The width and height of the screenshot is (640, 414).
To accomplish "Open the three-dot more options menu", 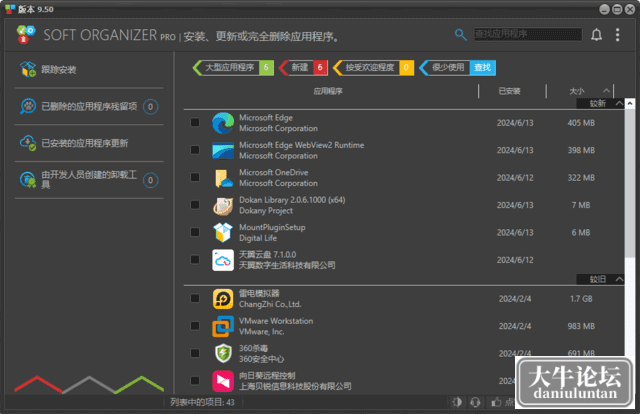I will pyautogui.click(x=618, y=35).
